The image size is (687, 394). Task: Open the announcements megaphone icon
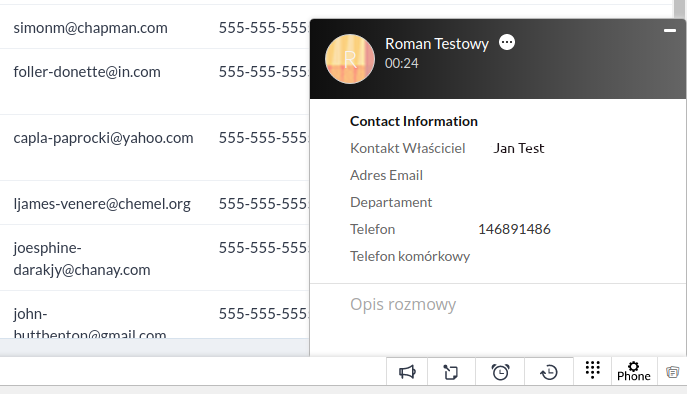pos(407,372)
